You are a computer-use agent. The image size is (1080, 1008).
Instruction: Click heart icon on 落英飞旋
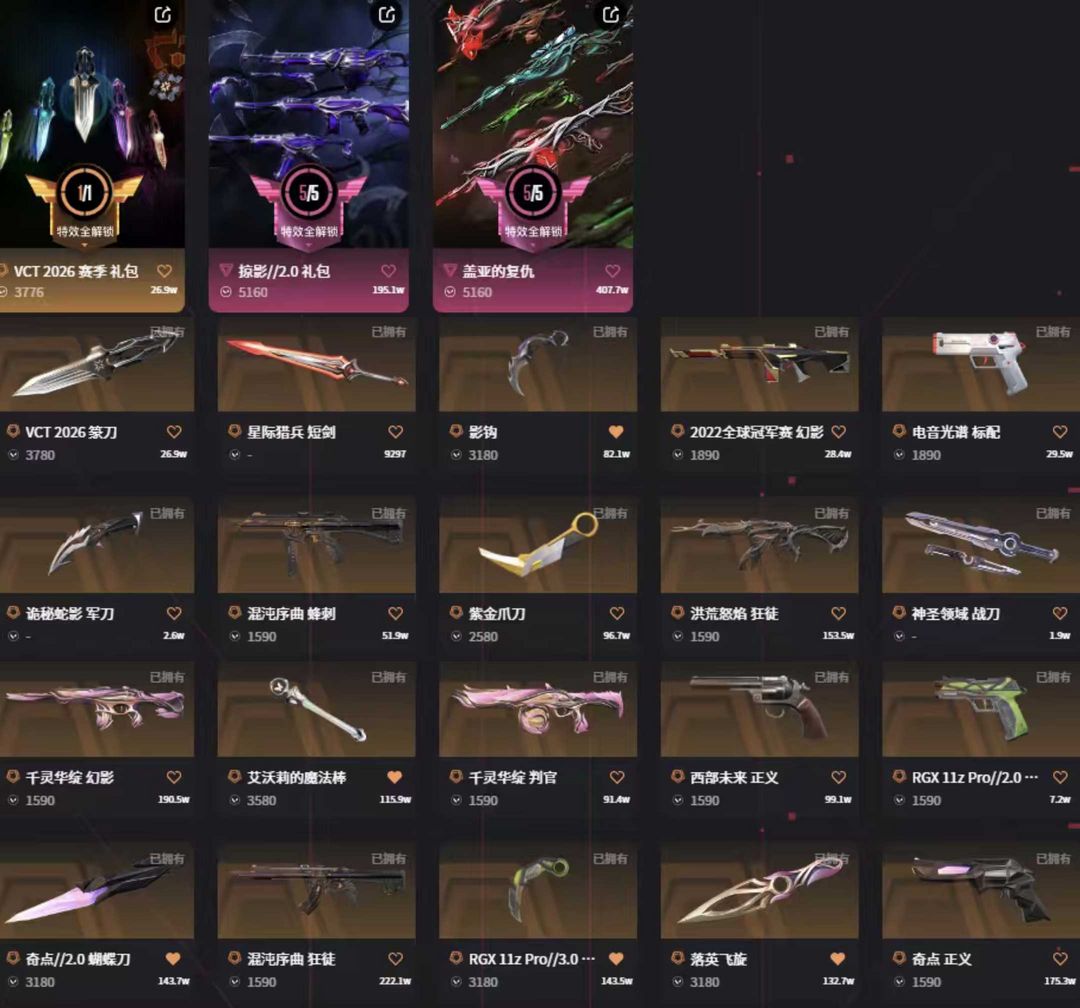coord(838,958)
